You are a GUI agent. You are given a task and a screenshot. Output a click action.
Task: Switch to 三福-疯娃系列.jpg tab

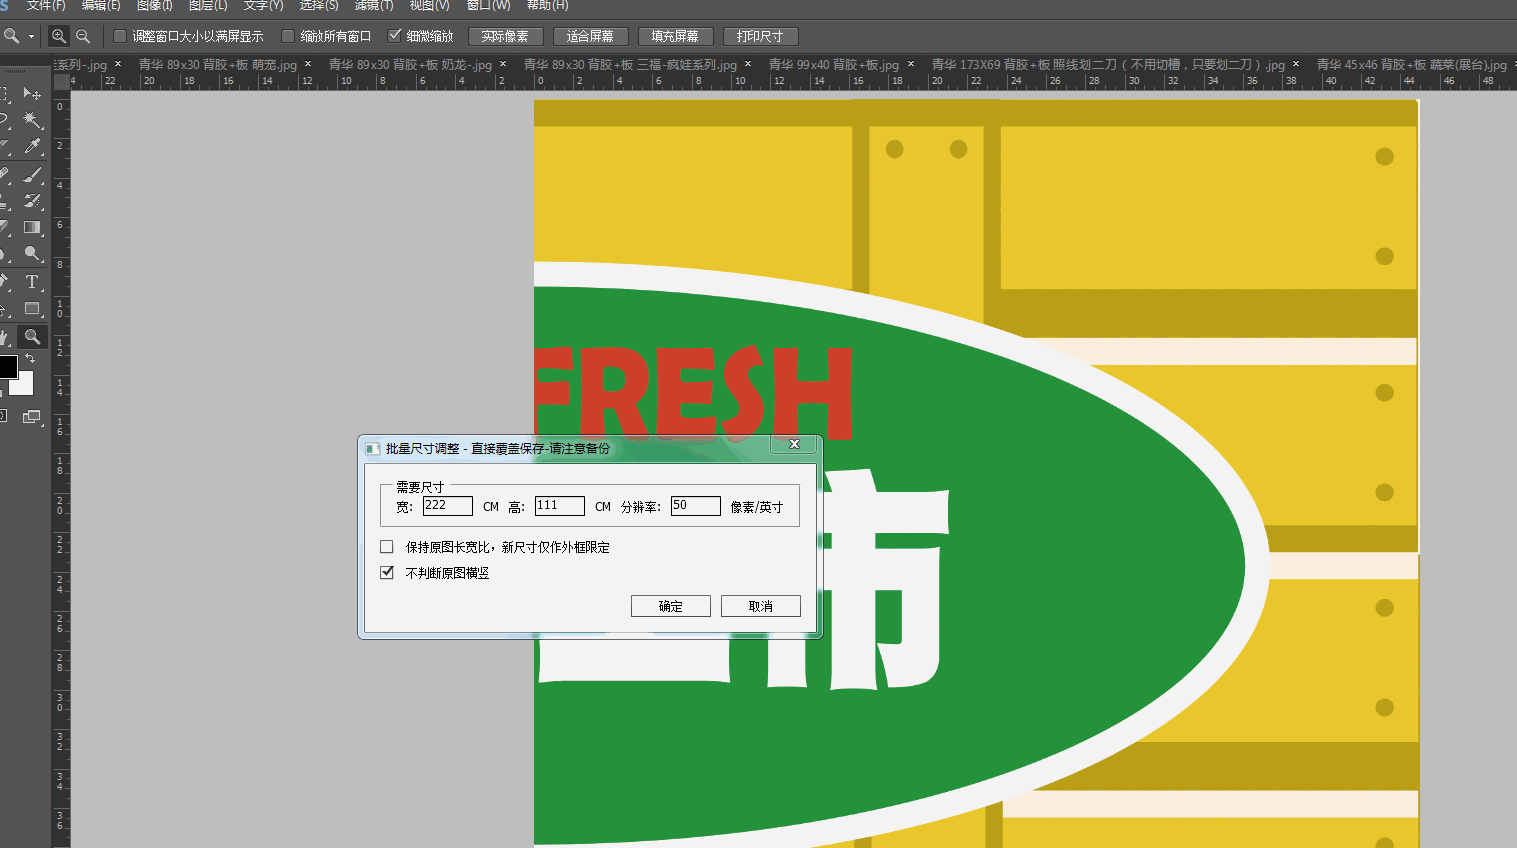tap(630, 64)
